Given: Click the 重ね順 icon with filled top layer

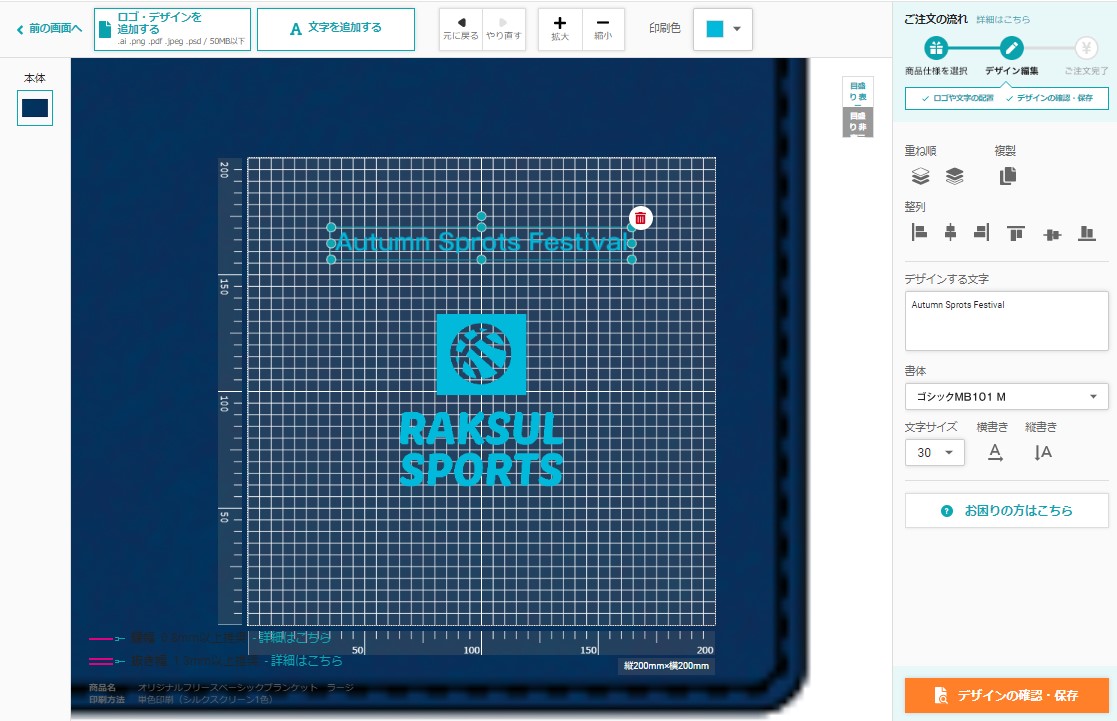Looking at the screenshot, I should pyautogui.click(x=955, y=176).
